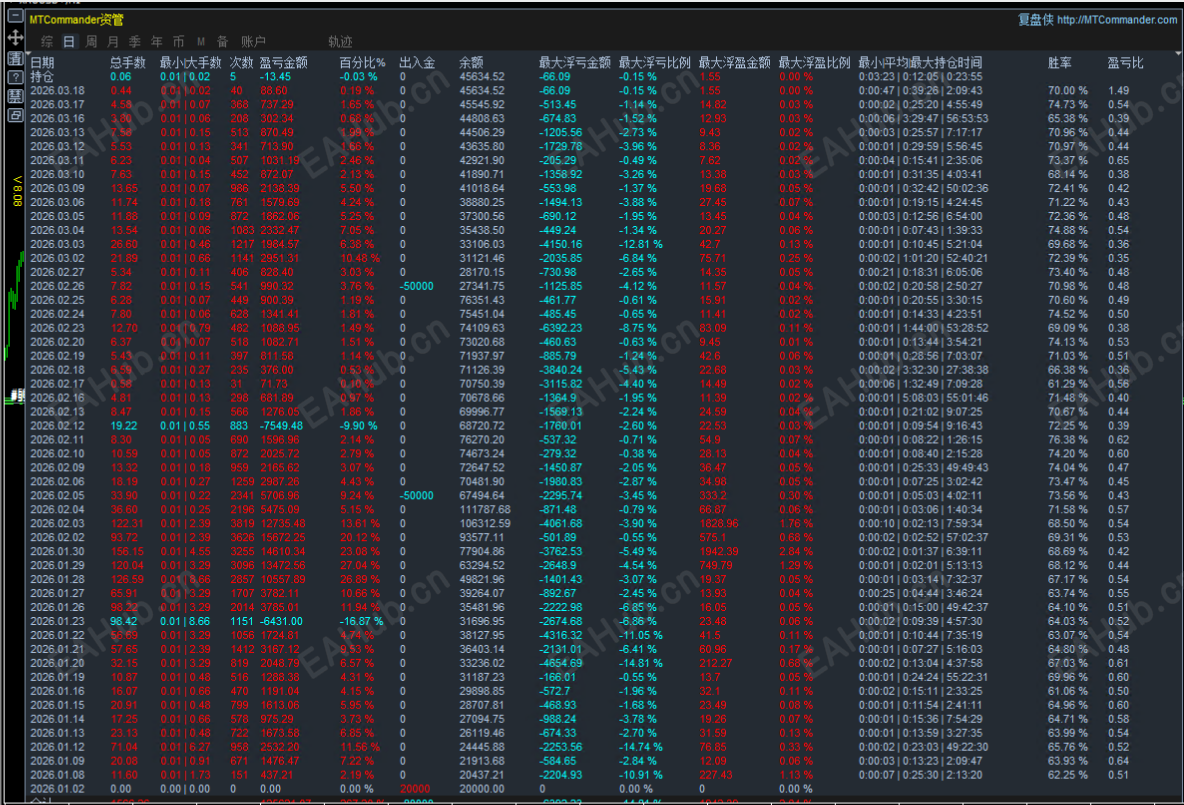Click the 最大浮盈比例 column header
The image size is (1184, 805).
point(815,63)
